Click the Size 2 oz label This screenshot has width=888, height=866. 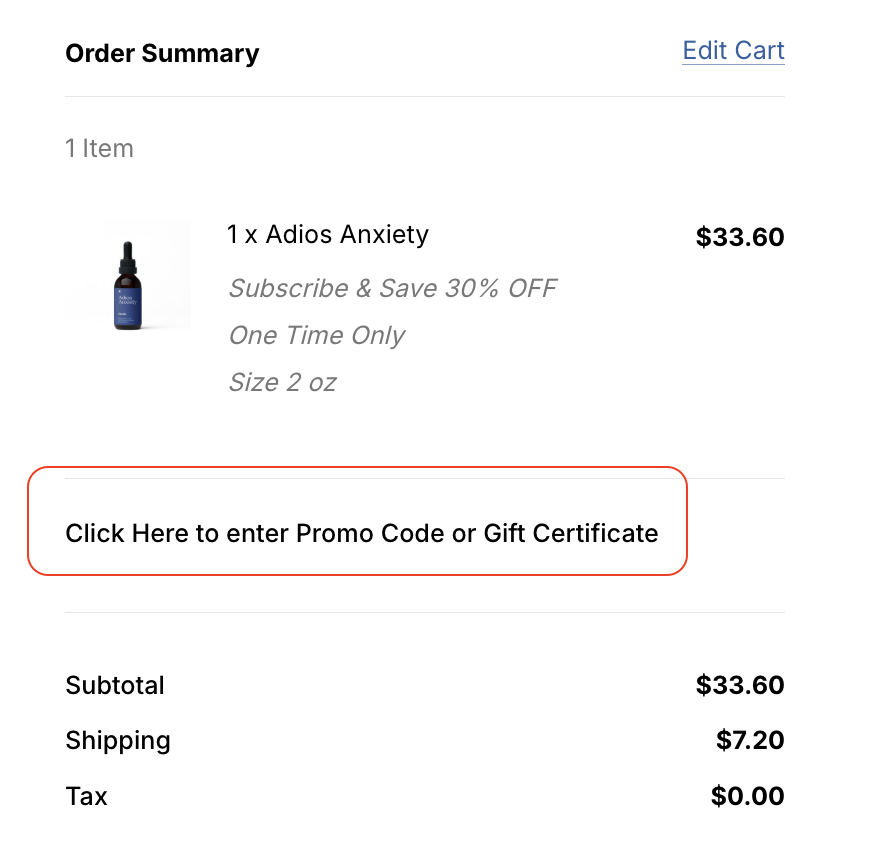[x=282, y=382]
